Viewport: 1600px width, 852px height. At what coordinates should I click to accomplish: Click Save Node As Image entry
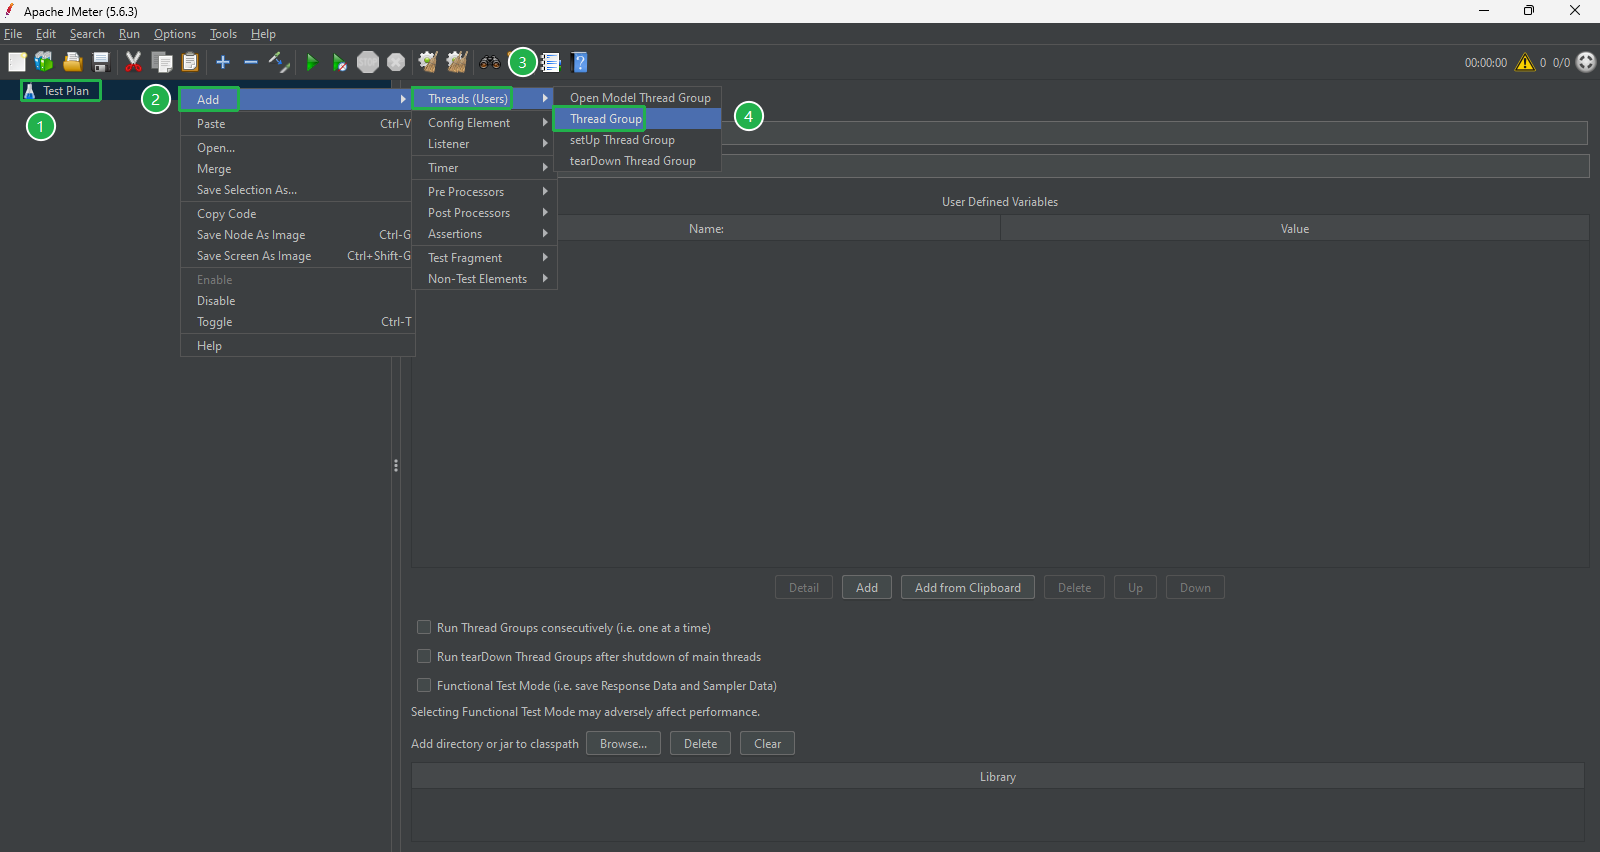[297, 234]
